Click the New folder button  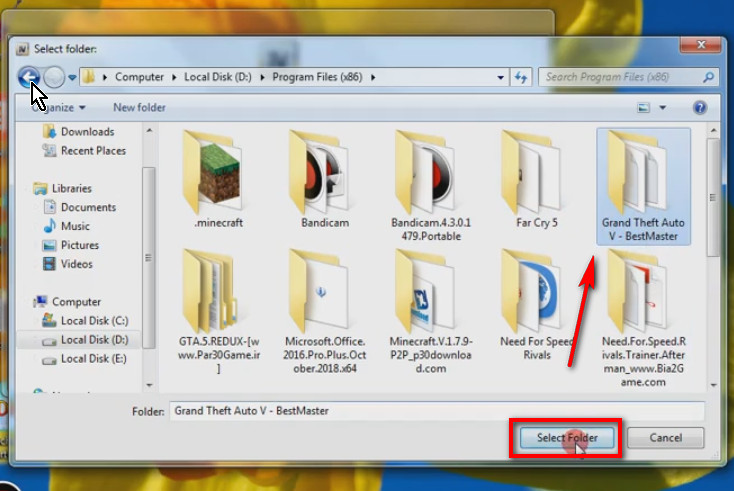(x=139, y=108)
